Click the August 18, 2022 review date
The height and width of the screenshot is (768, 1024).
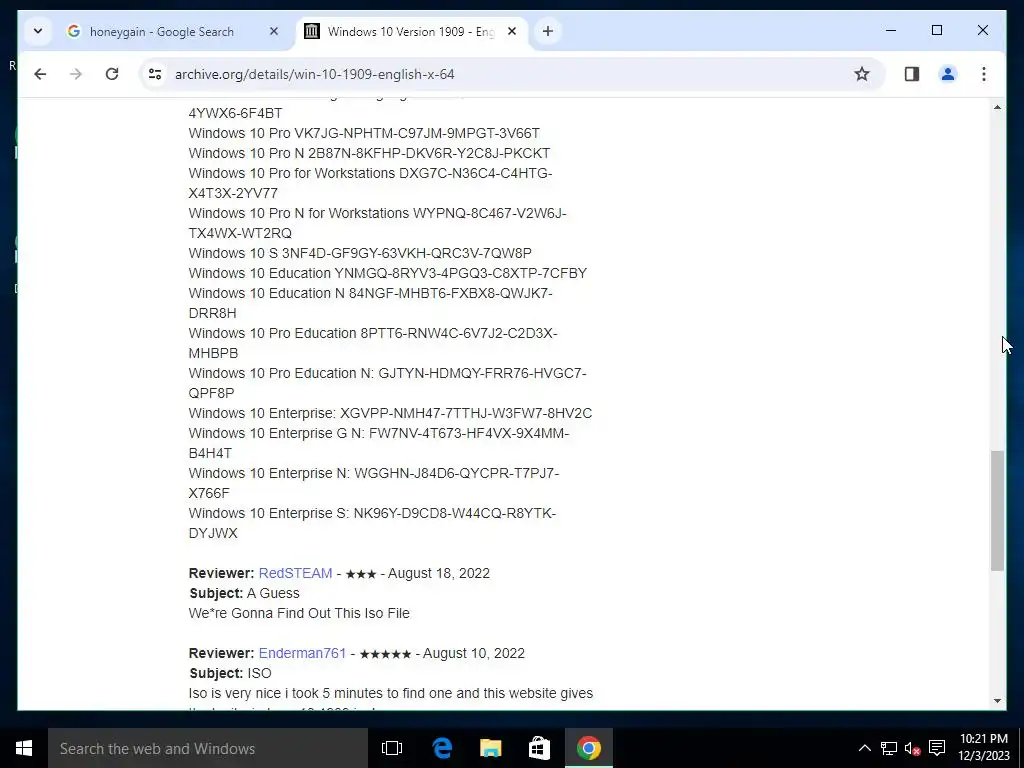(x=439, y=573)
